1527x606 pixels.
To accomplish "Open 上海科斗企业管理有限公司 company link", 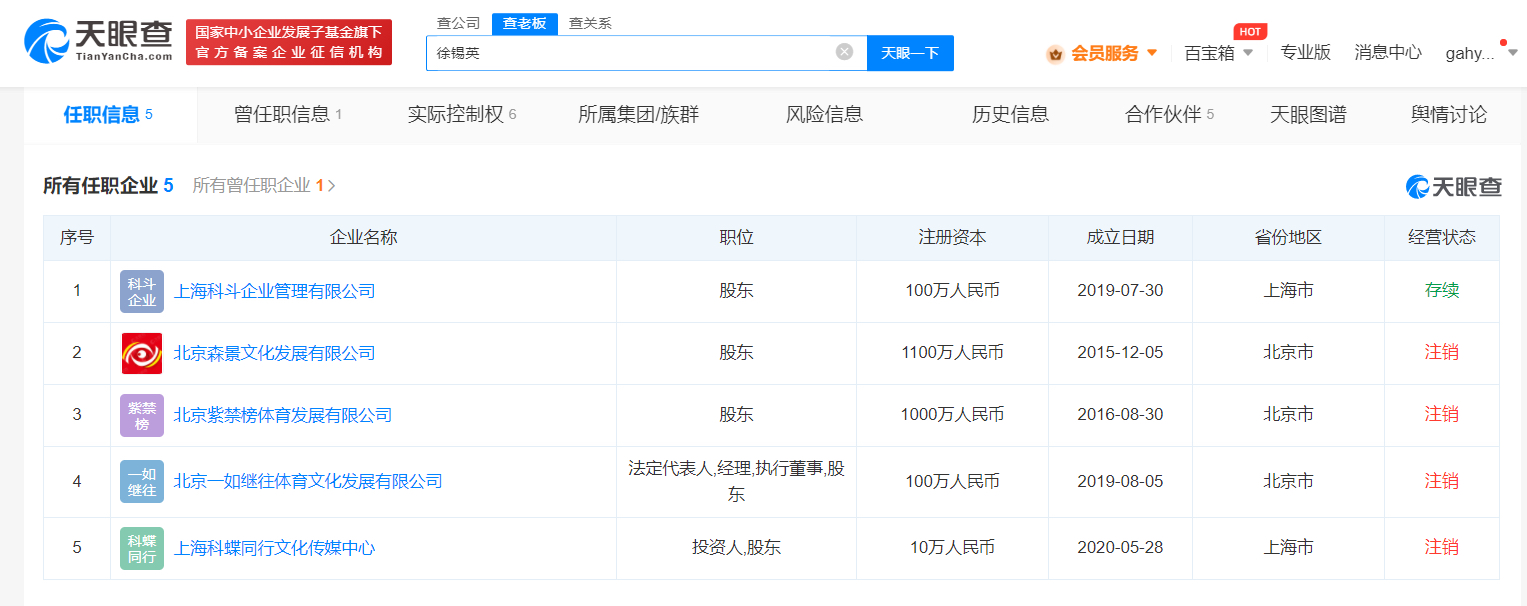I will [275, 291].
